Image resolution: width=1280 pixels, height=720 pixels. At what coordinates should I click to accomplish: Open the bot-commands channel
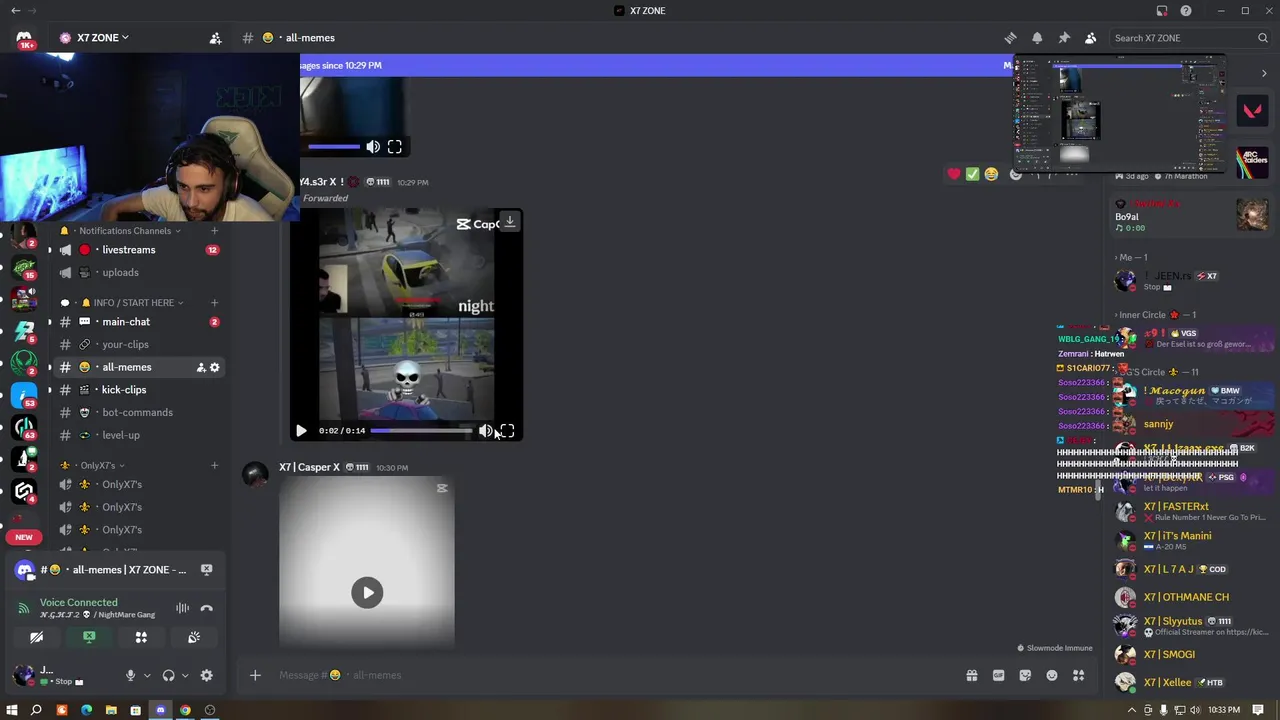(138, 412)
